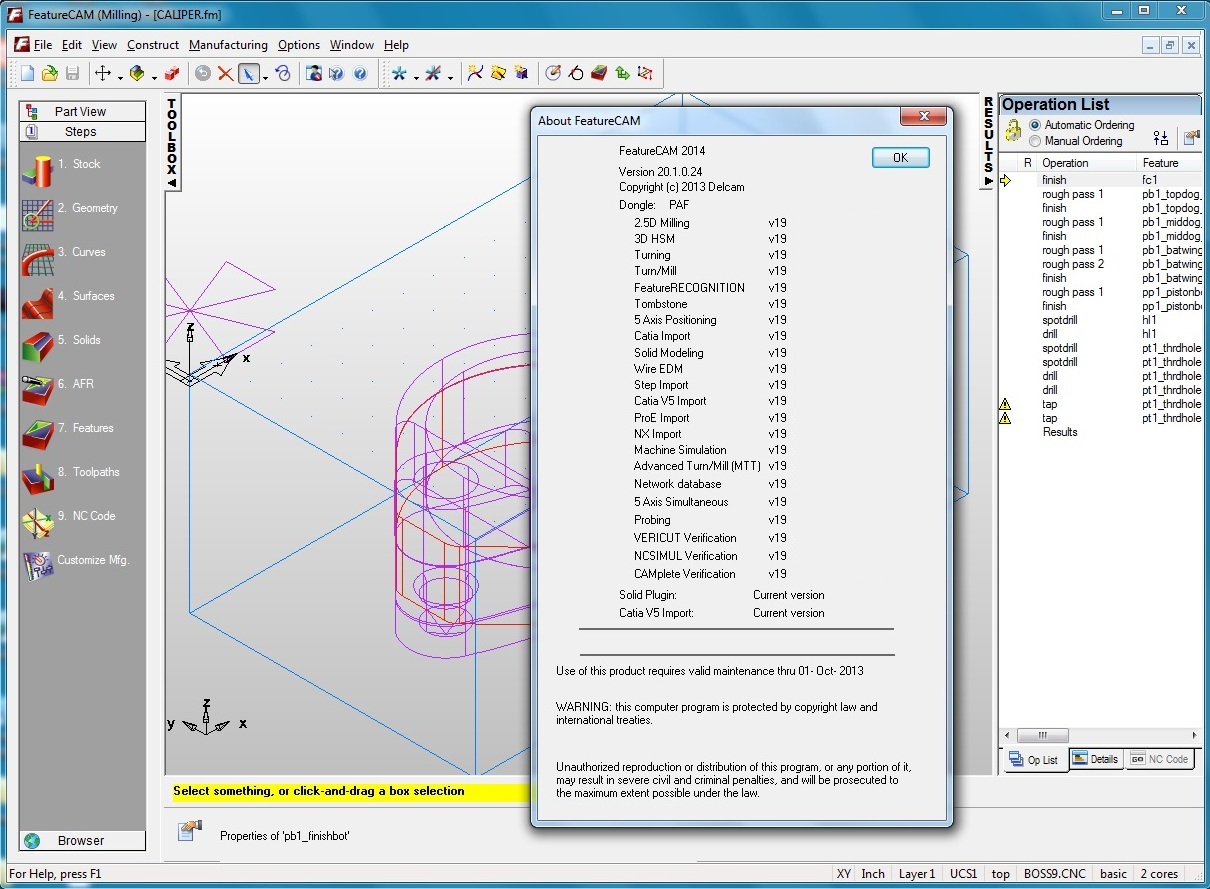Click the red block icon in main toolbar
Viewport: 1210px width, 889px height.
[x=172, y=73]
